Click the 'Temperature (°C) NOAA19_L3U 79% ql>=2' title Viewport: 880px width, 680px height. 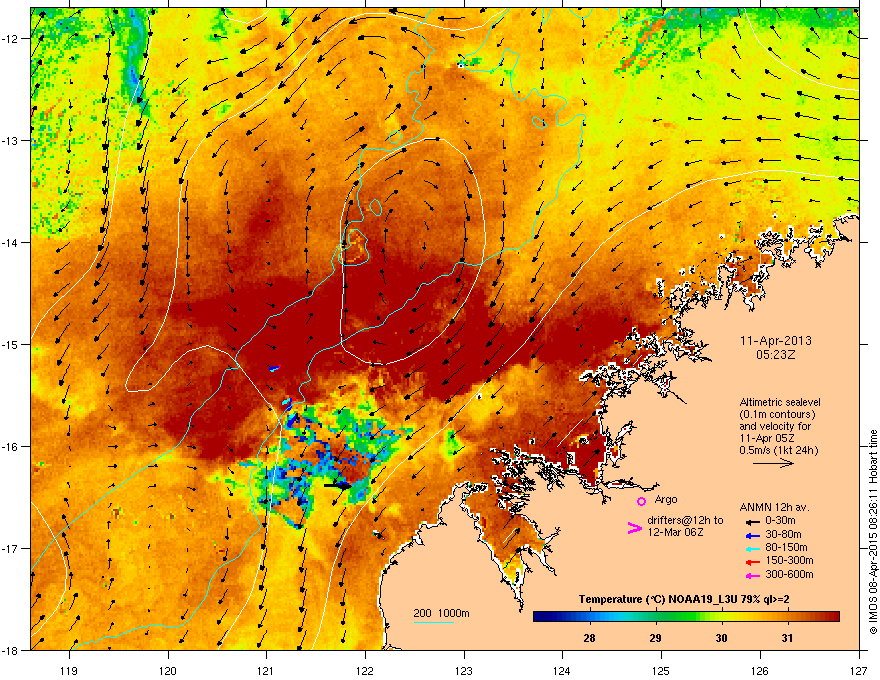684,600
